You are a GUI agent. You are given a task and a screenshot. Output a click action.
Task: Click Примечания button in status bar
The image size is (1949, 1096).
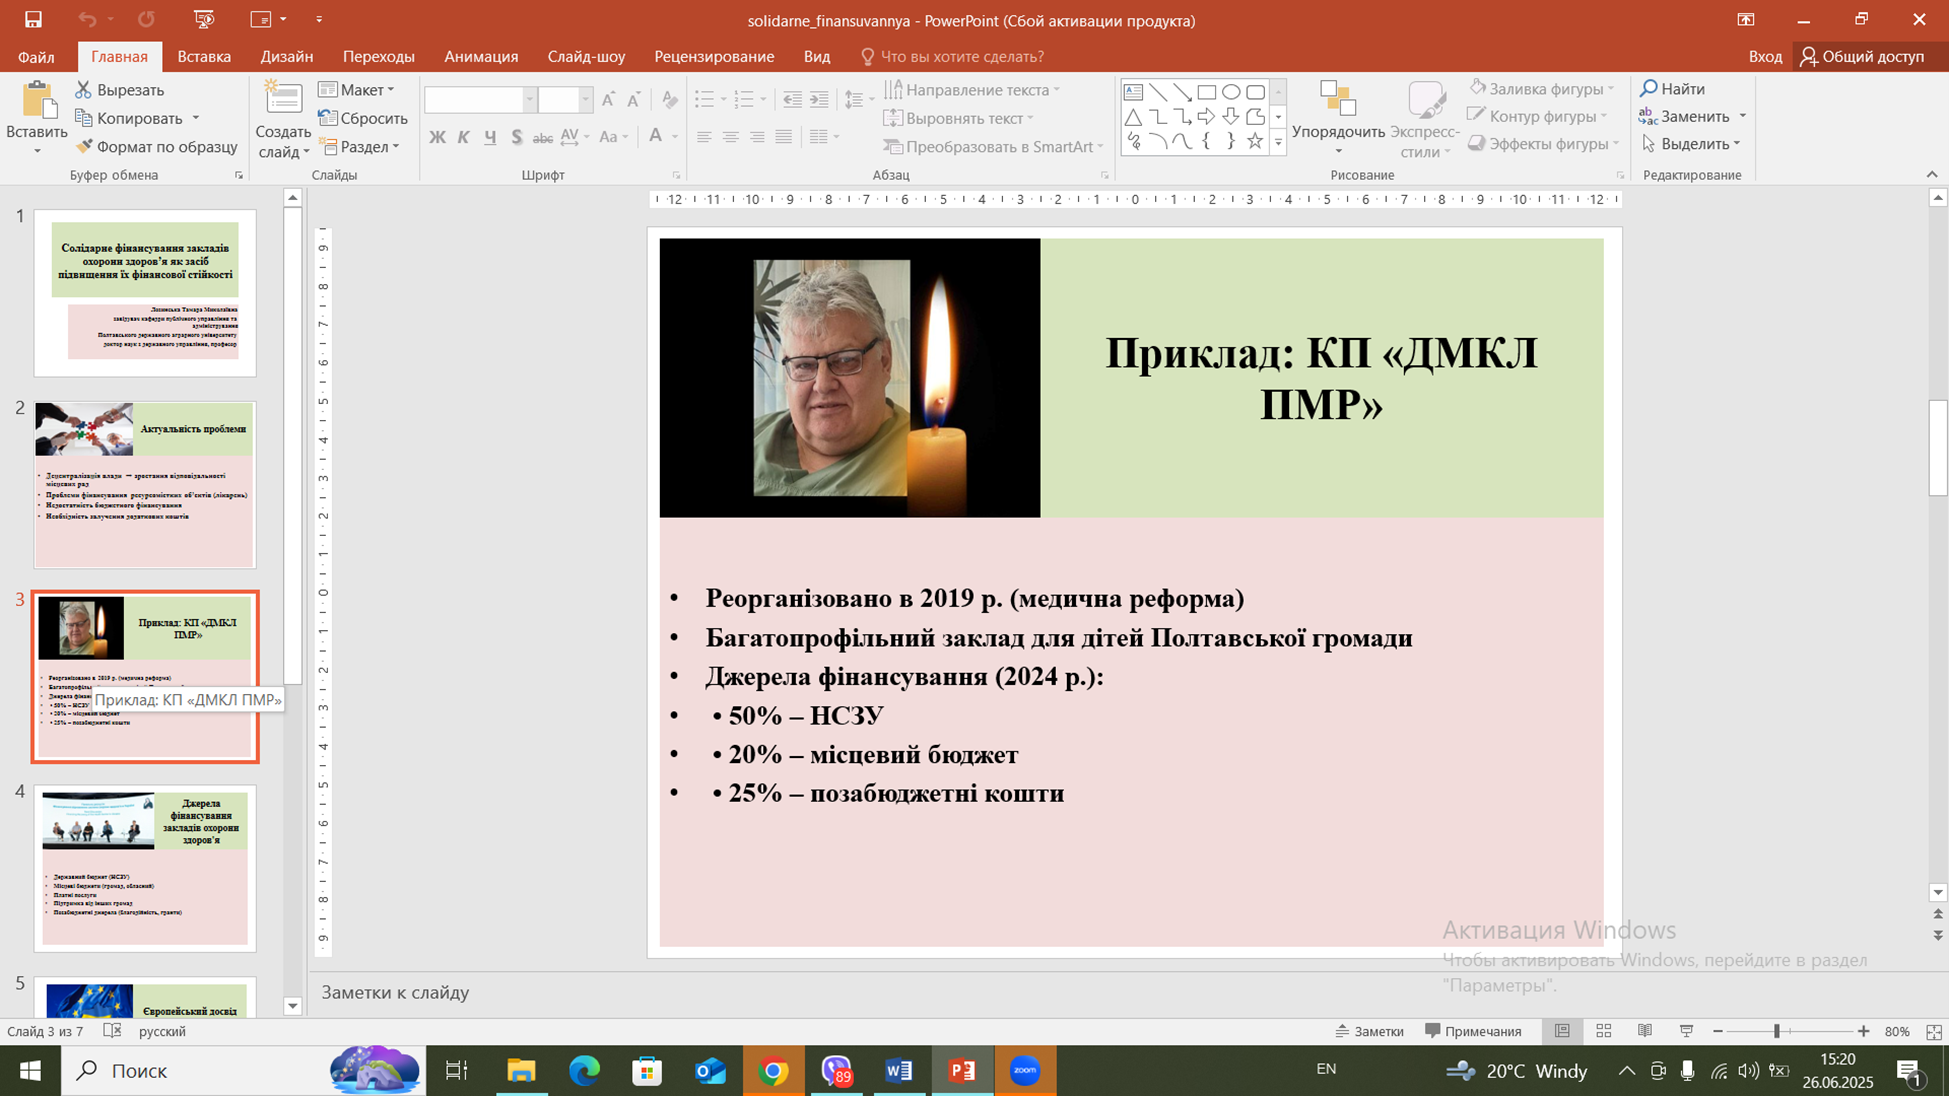tap(1473, 1031)
